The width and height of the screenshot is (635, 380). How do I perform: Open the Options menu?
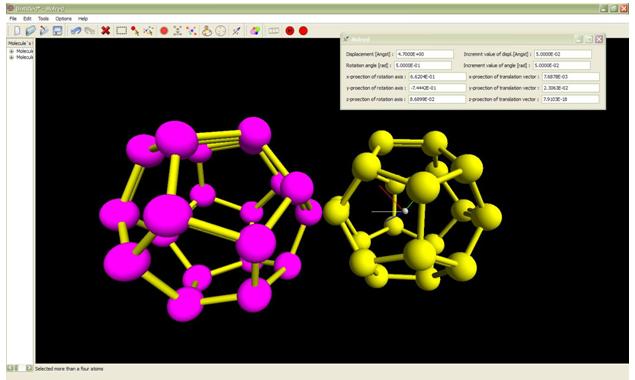tap(64, 19)
